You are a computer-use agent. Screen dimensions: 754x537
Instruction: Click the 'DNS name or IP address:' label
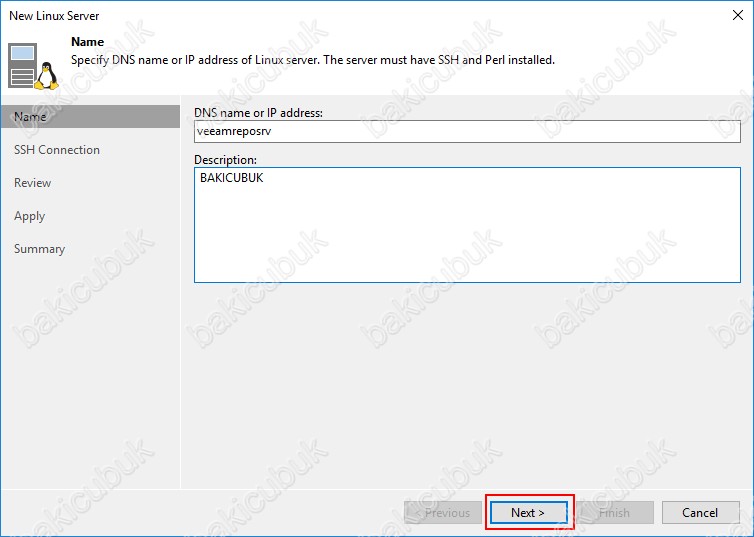point(258,112)
